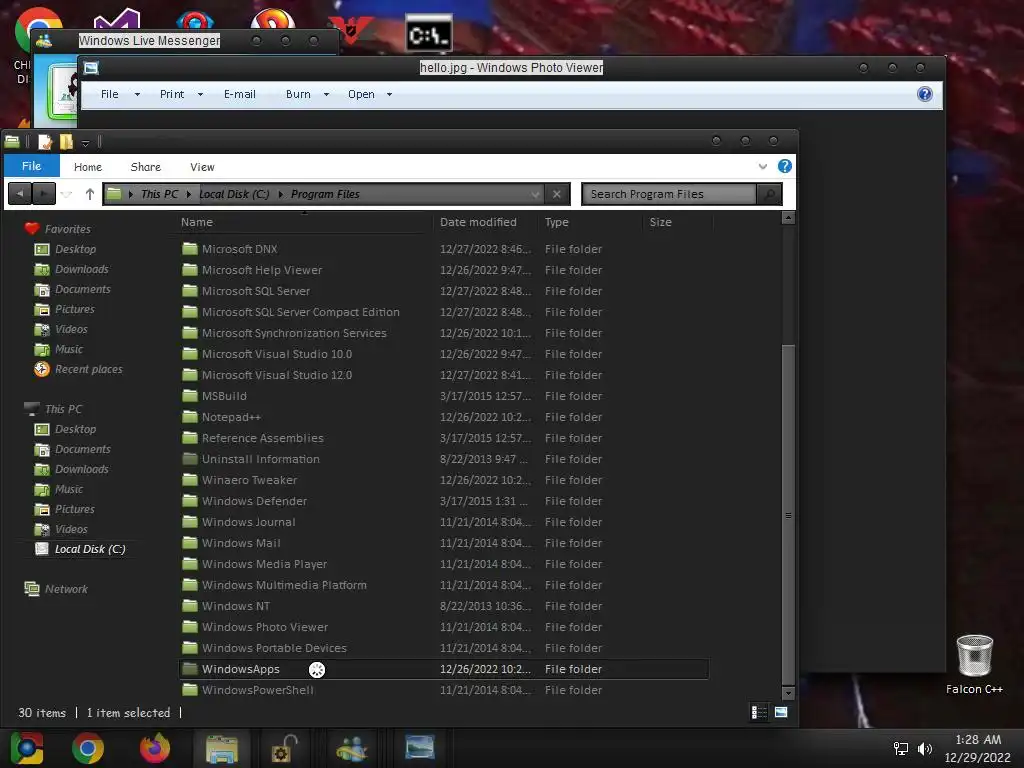
Task: Select Recent places in navigation pane
Action: 88,369
